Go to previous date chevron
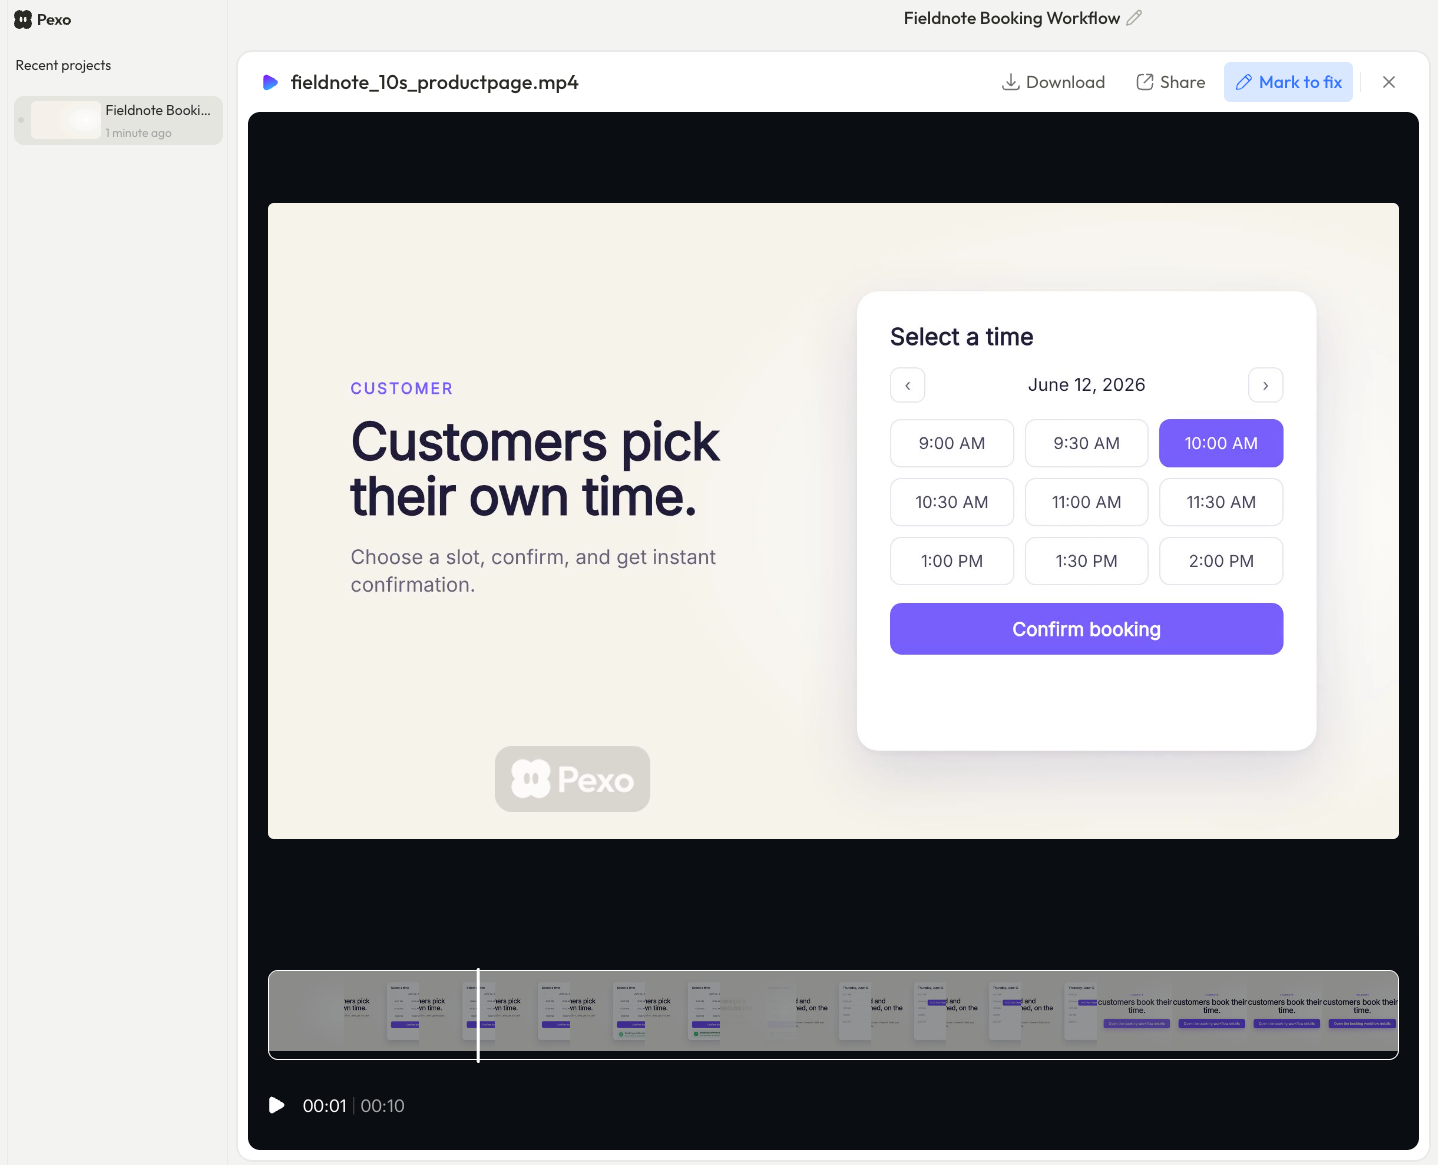The height and width of the screenshot is (1165, 1438). pos(907,385)
